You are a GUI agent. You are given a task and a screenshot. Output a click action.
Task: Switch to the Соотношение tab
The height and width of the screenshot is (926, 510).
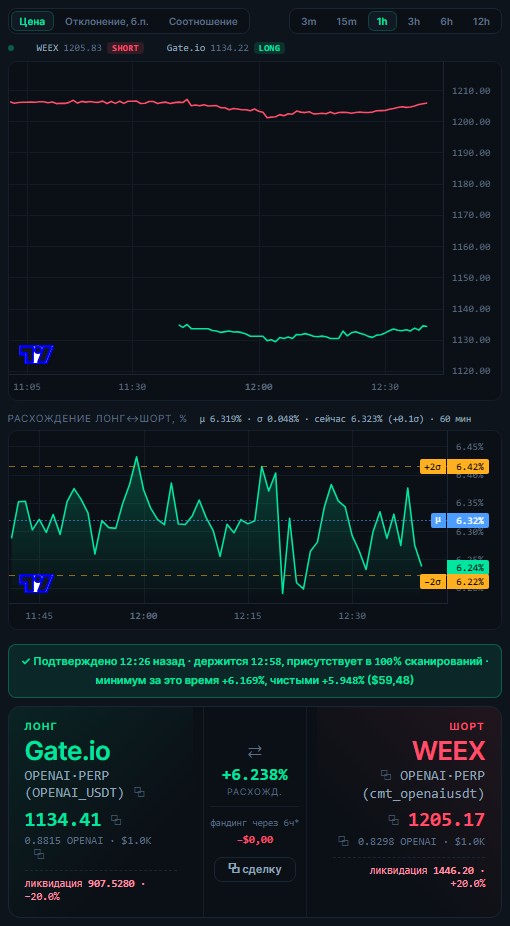(203, 22)
